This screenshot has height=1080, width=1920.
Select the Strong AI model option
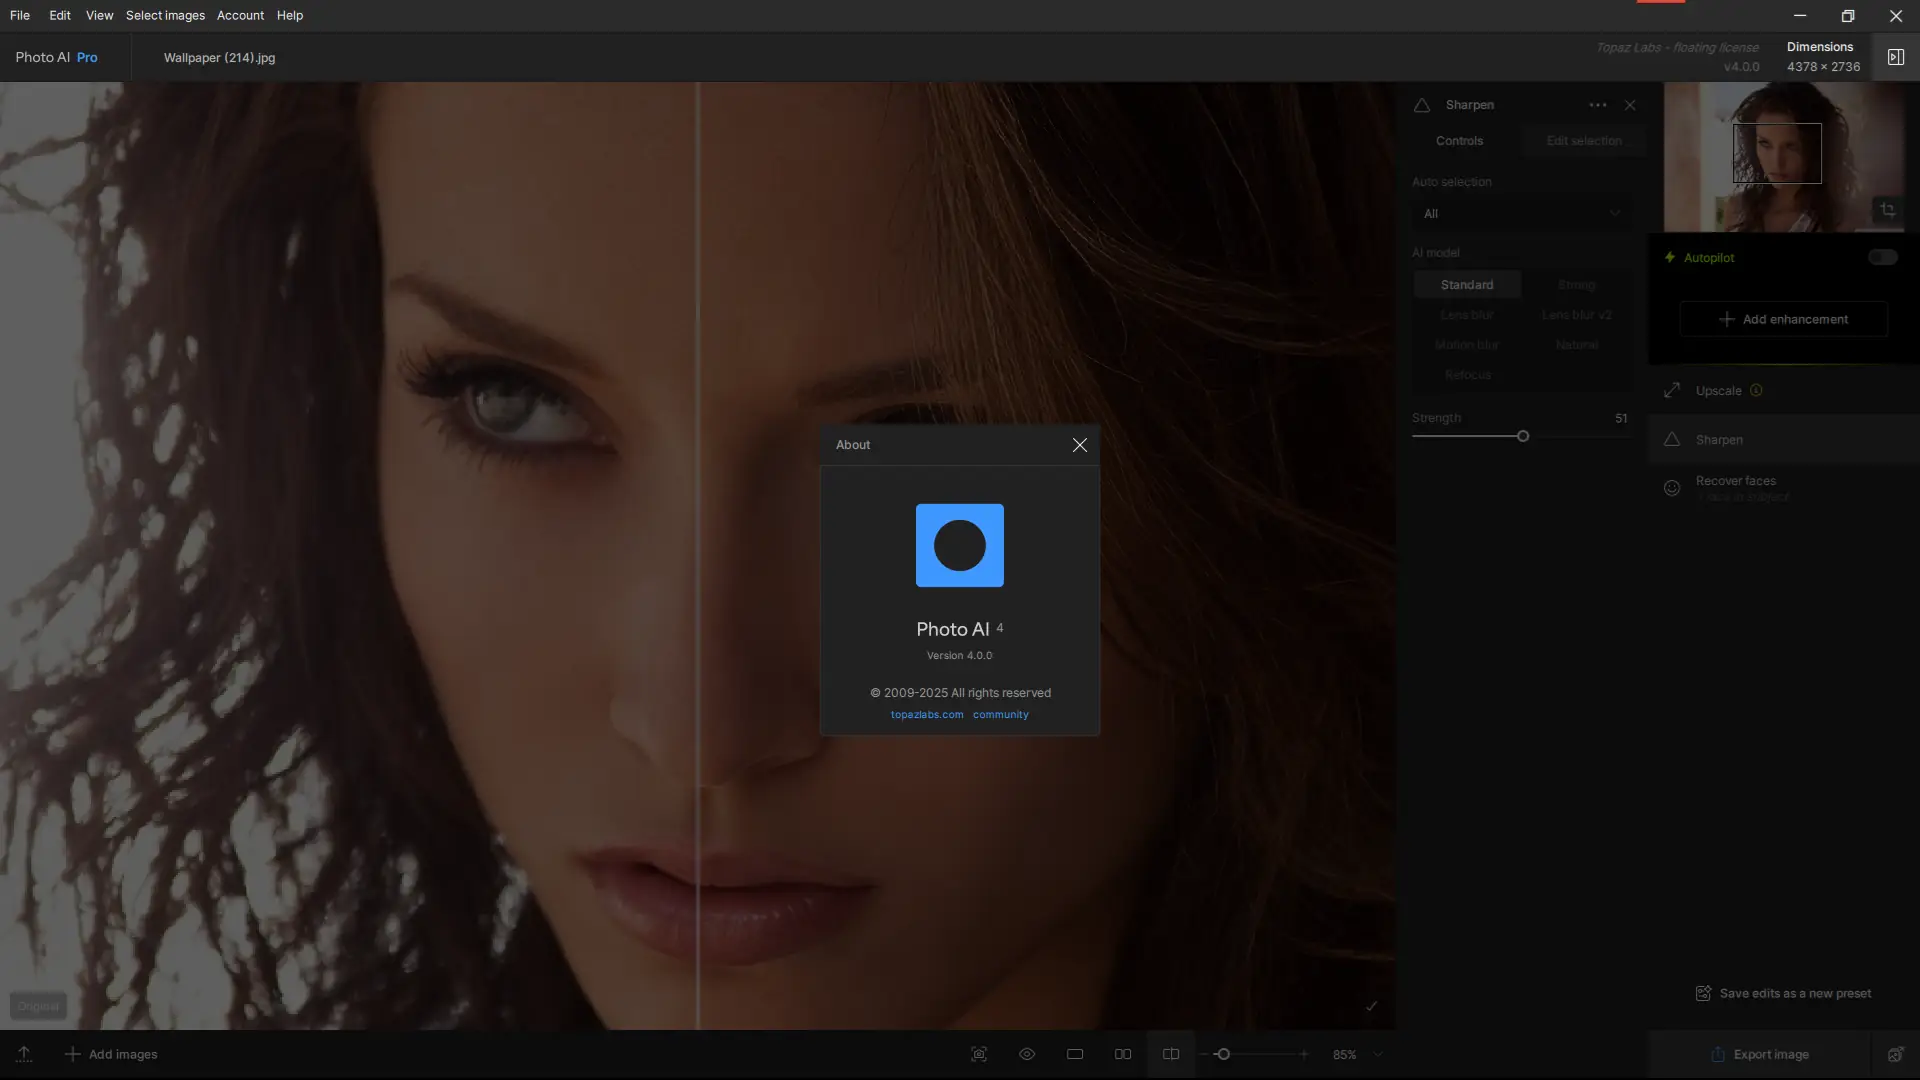pos(1575,284)
